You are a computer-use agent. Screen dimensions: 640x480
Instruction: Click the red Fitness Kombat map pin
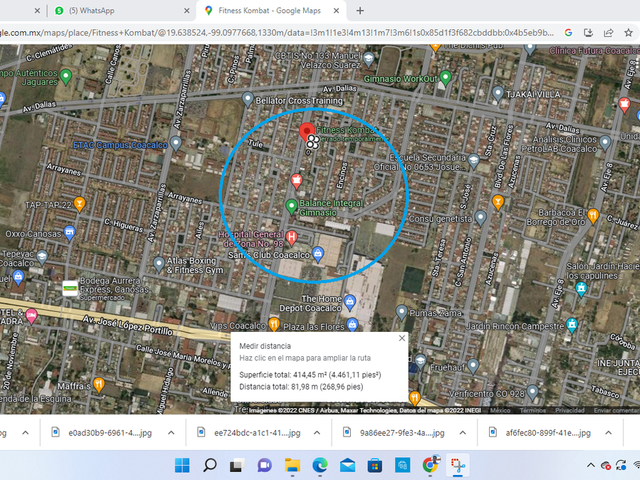(x=307, y=132)
